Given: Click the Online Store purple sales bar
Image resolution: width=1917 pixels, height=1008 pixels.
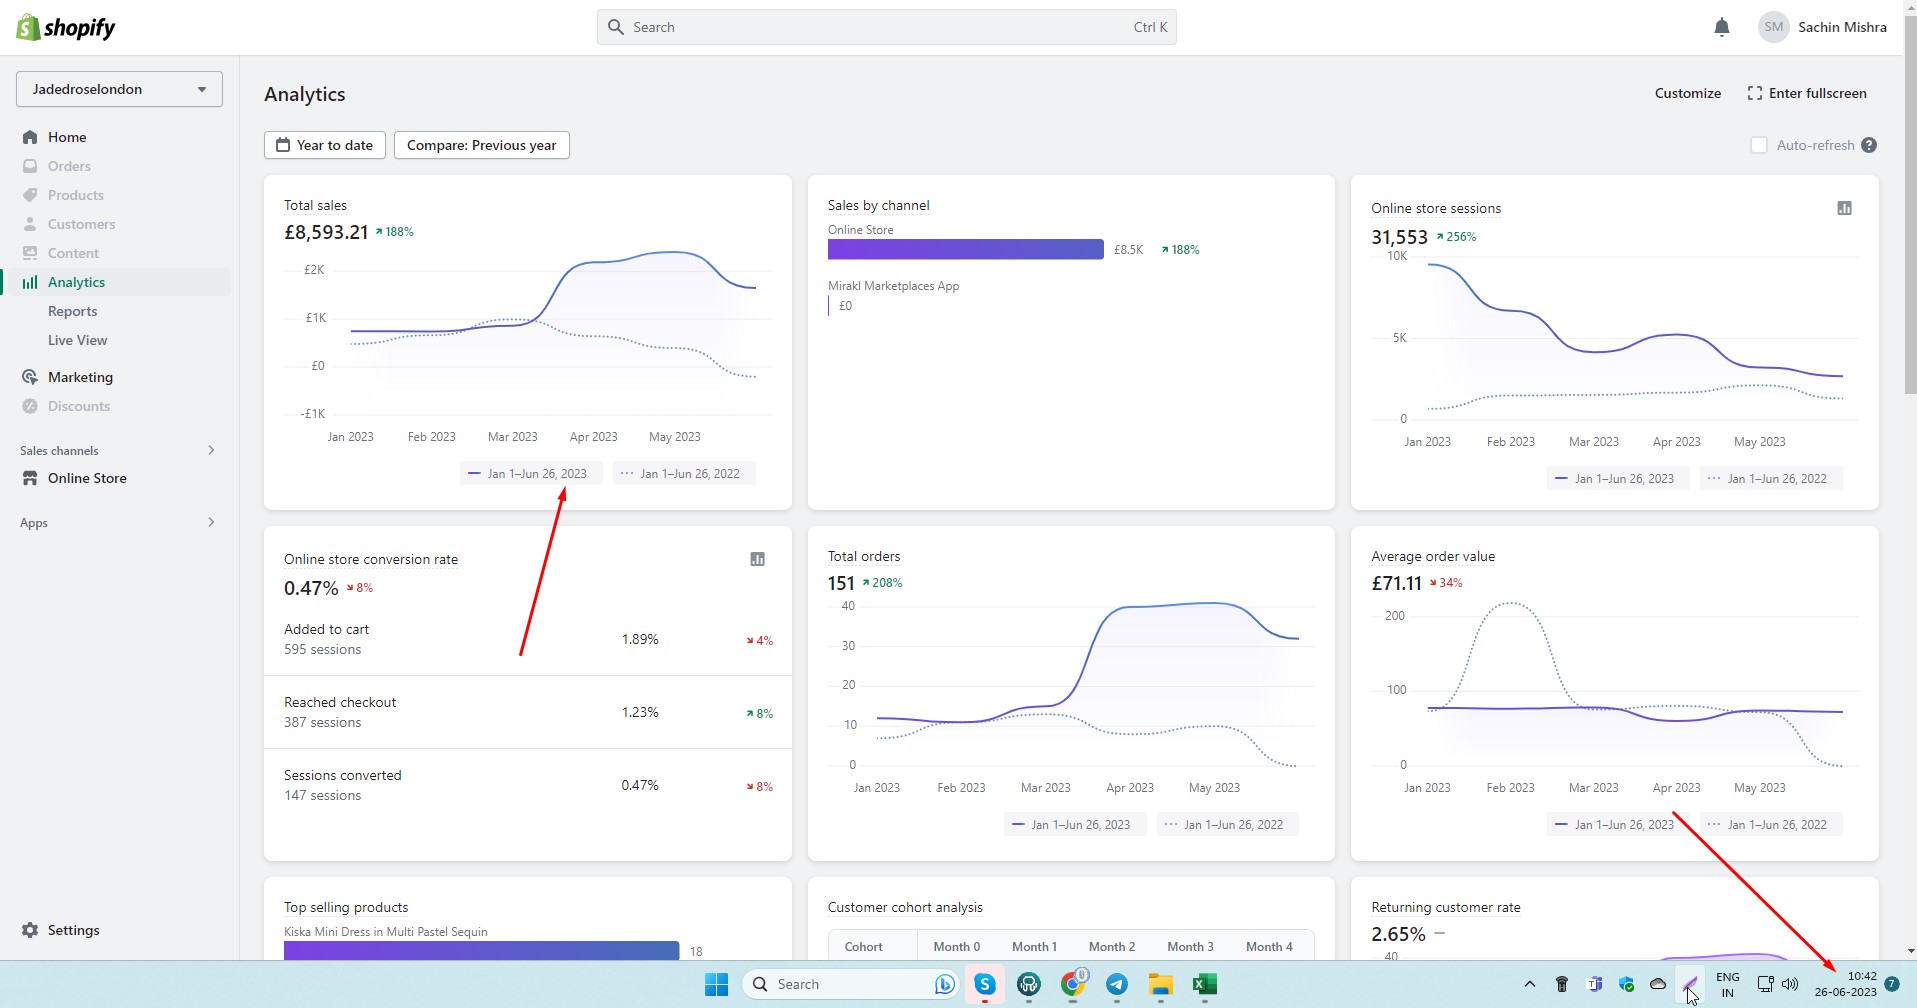Looking at the screenshot, I should click(966, 249).
